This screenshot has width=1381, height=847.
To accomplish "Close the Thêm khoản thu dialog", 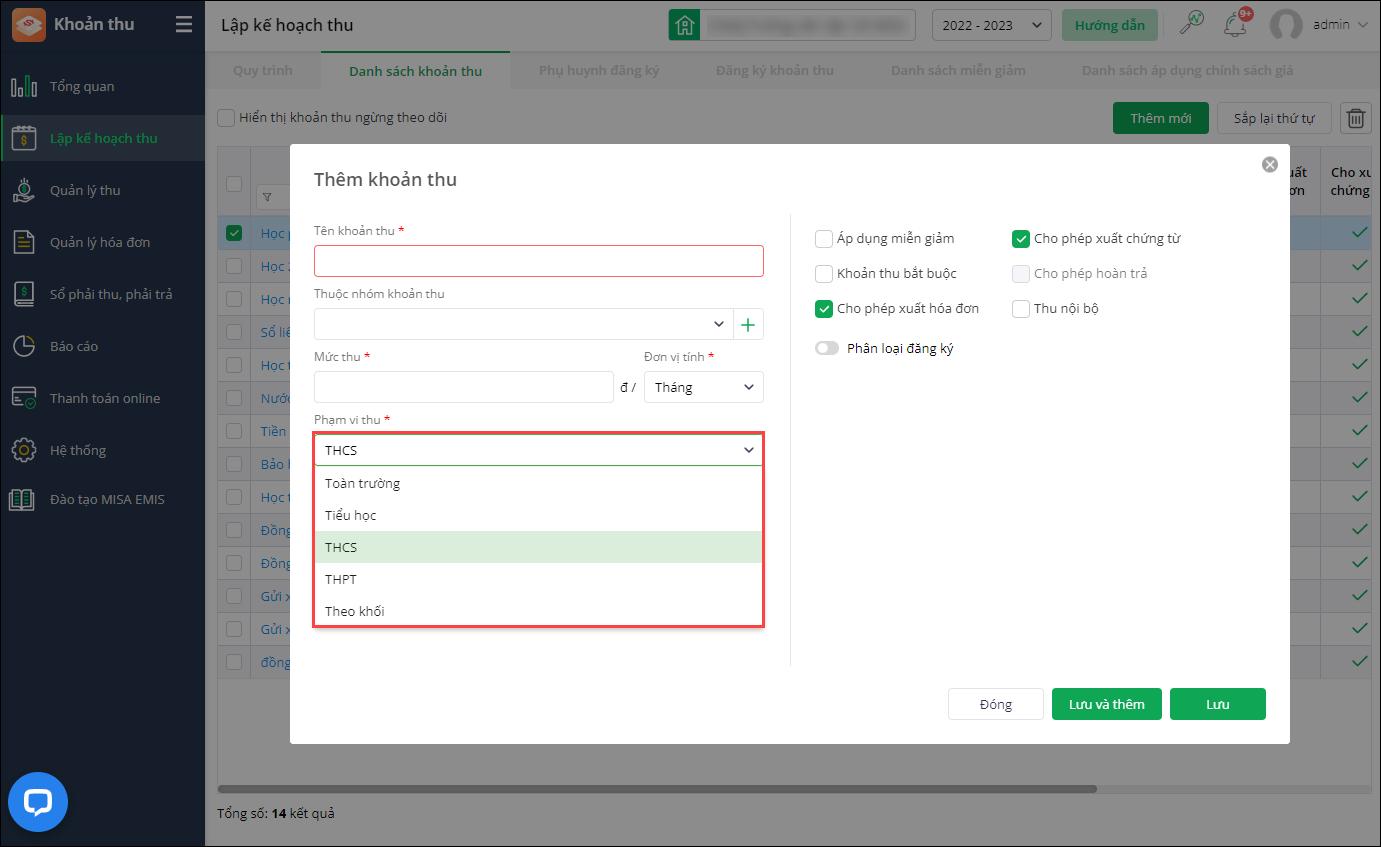I will point(1269,165).
